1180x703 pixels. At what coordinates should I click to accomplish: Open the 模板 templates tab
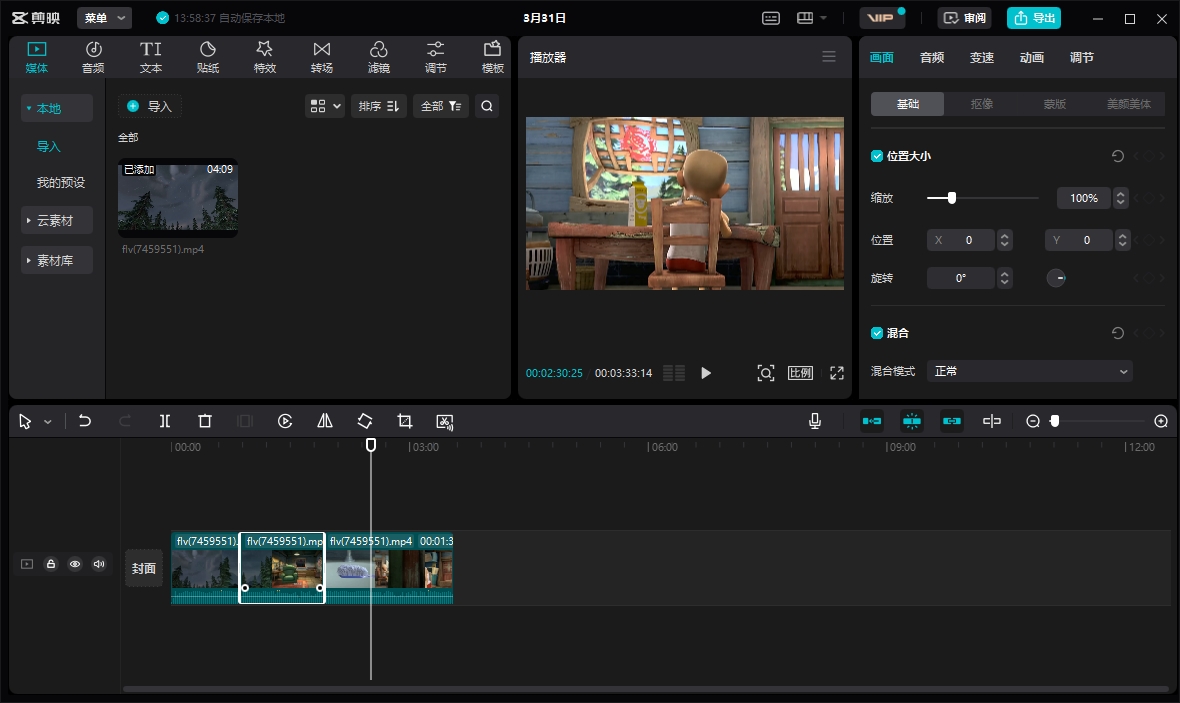coord(492,57)
